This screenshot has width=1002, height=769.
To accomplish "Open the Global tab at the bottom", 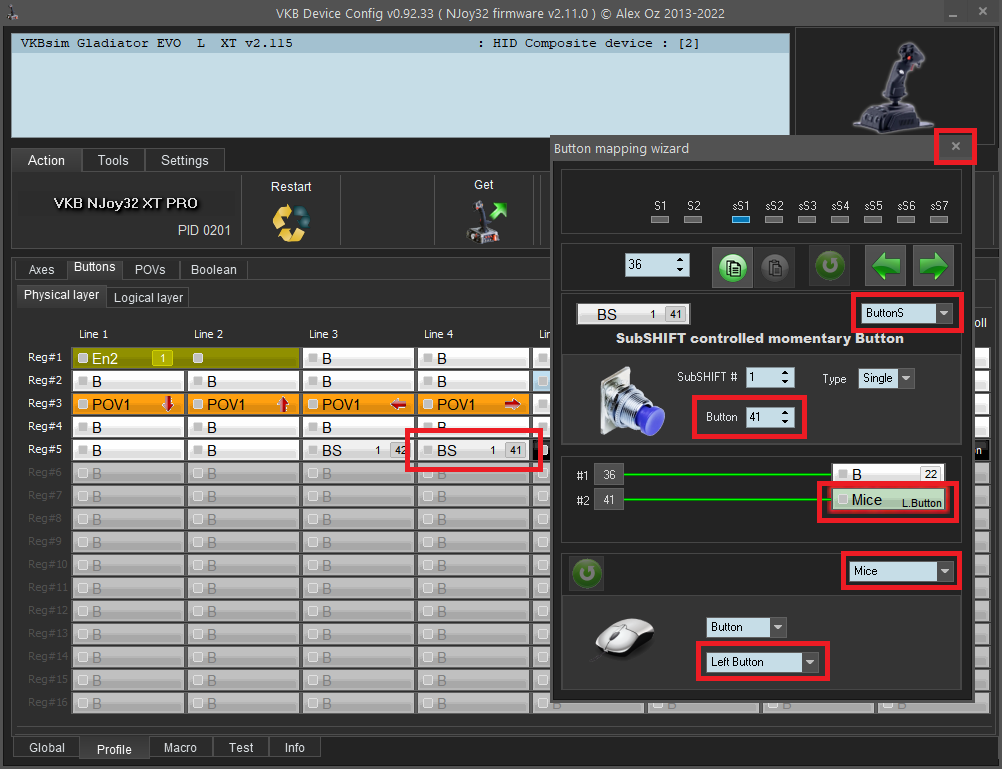I will 47,748.
